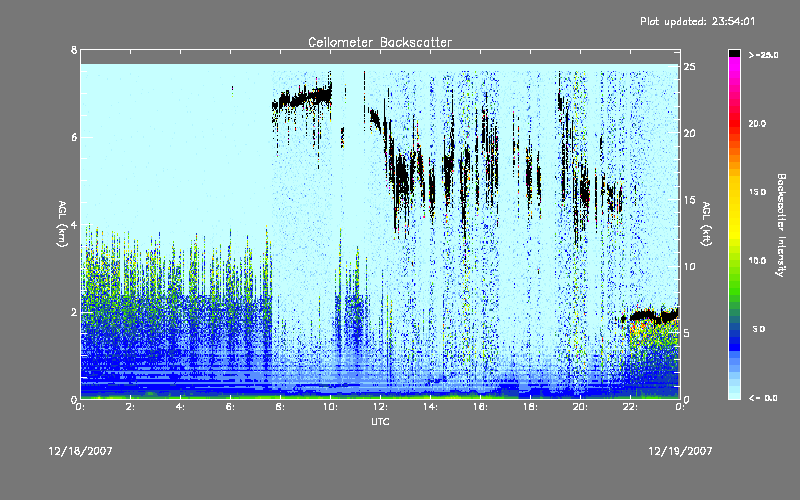800x500 pixels.
Task: Click the '15' kft altitude tick
Action: pos(689,200)
